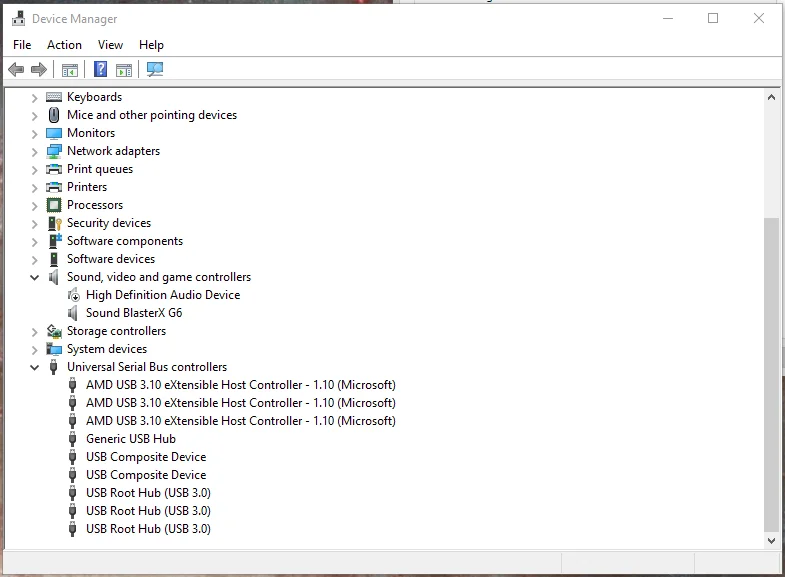Select the Security devices label

pos(109,223)
